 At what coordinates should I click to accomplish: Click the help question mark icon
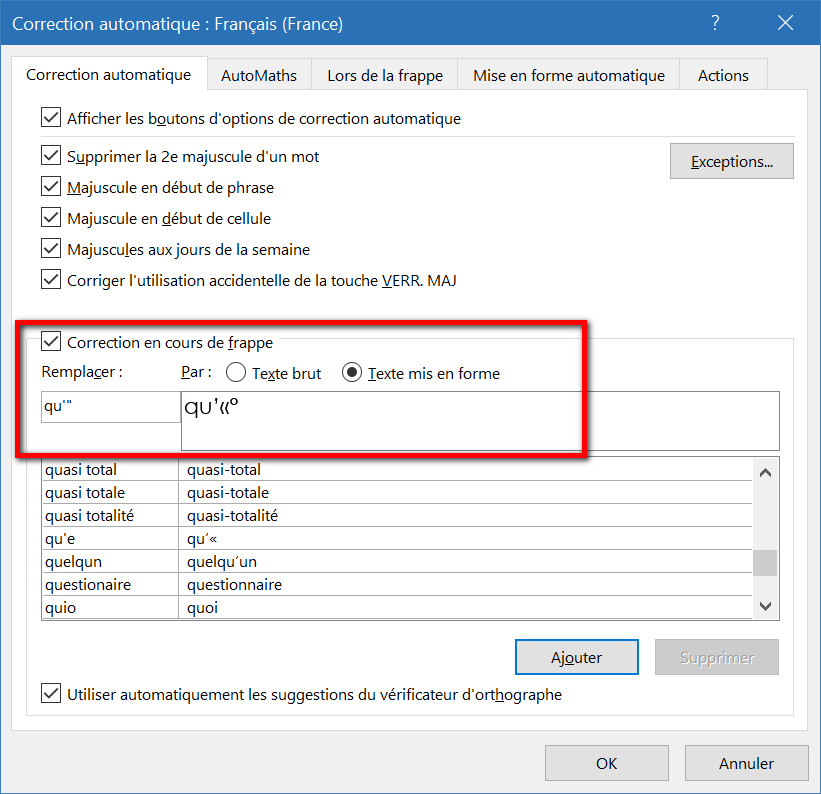(715, 23)
